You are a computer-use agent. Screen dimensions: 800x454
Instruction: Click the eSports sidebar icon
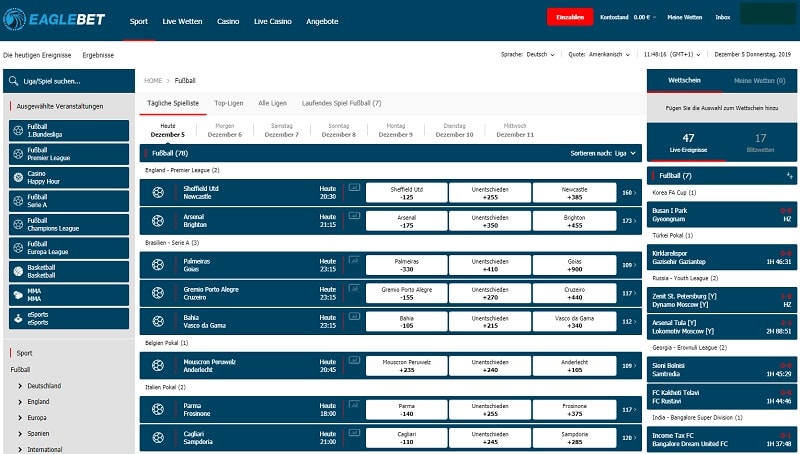pyautogui.click(x=18, y=318)
